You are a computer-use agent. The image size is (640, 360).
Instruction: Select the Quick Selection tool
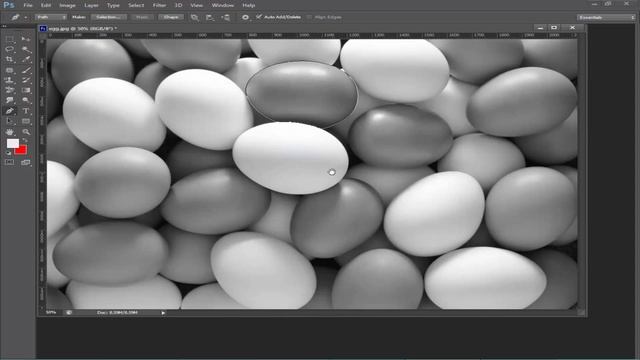coord(26,49)
